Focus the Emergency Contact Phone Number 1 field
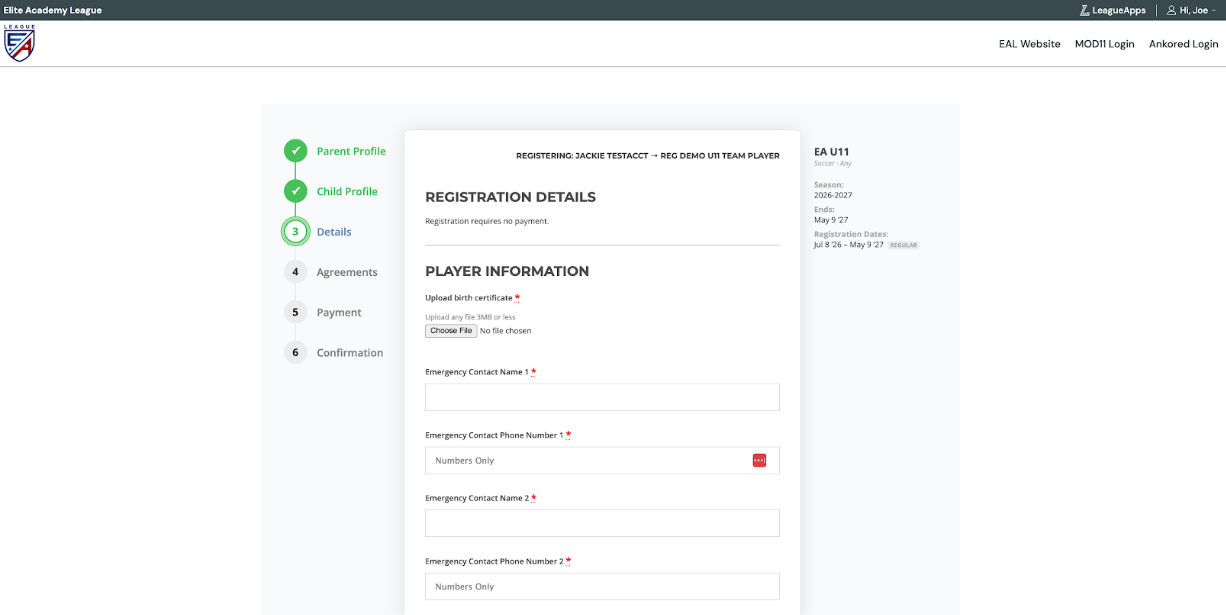 coord(602,460)
